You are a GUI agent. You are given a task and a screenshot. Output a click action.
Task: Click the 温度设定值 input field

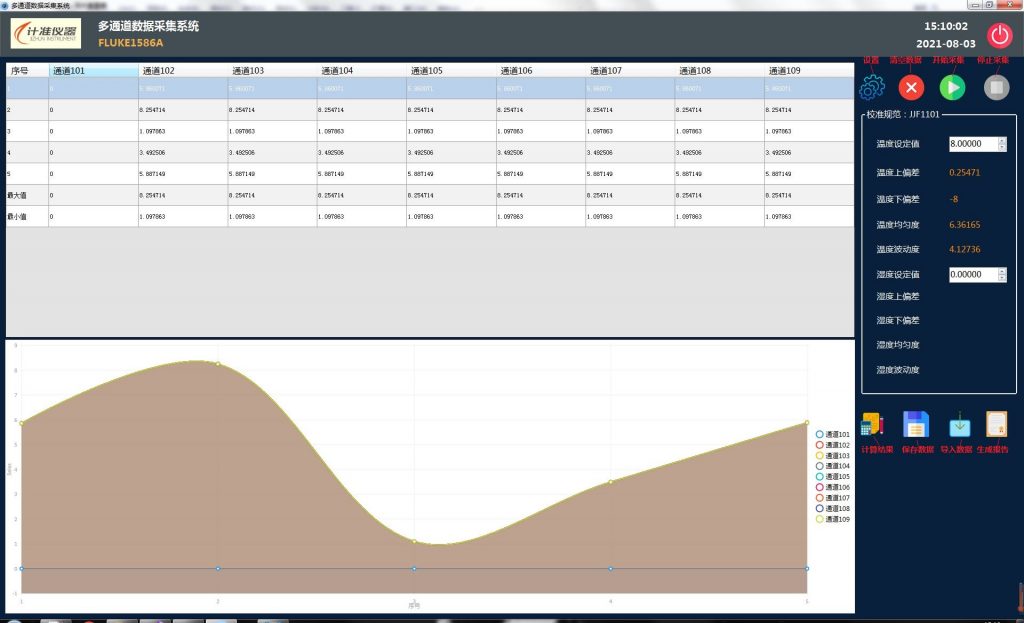(972, 144)
